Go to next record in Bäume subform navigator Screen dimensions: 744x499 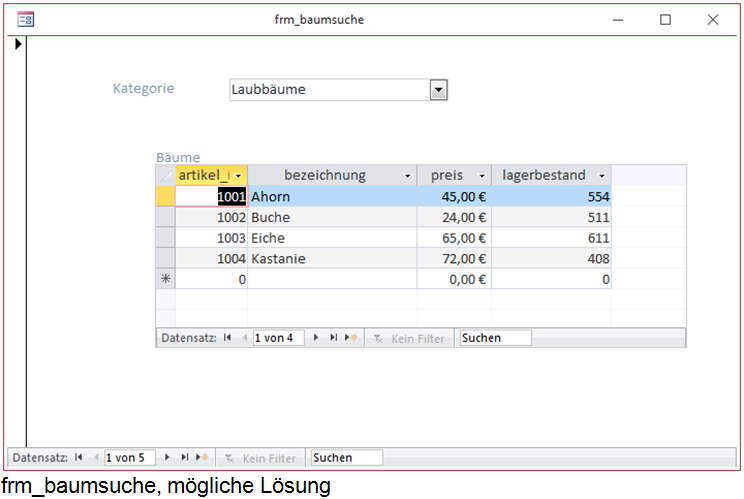[317, 338]
